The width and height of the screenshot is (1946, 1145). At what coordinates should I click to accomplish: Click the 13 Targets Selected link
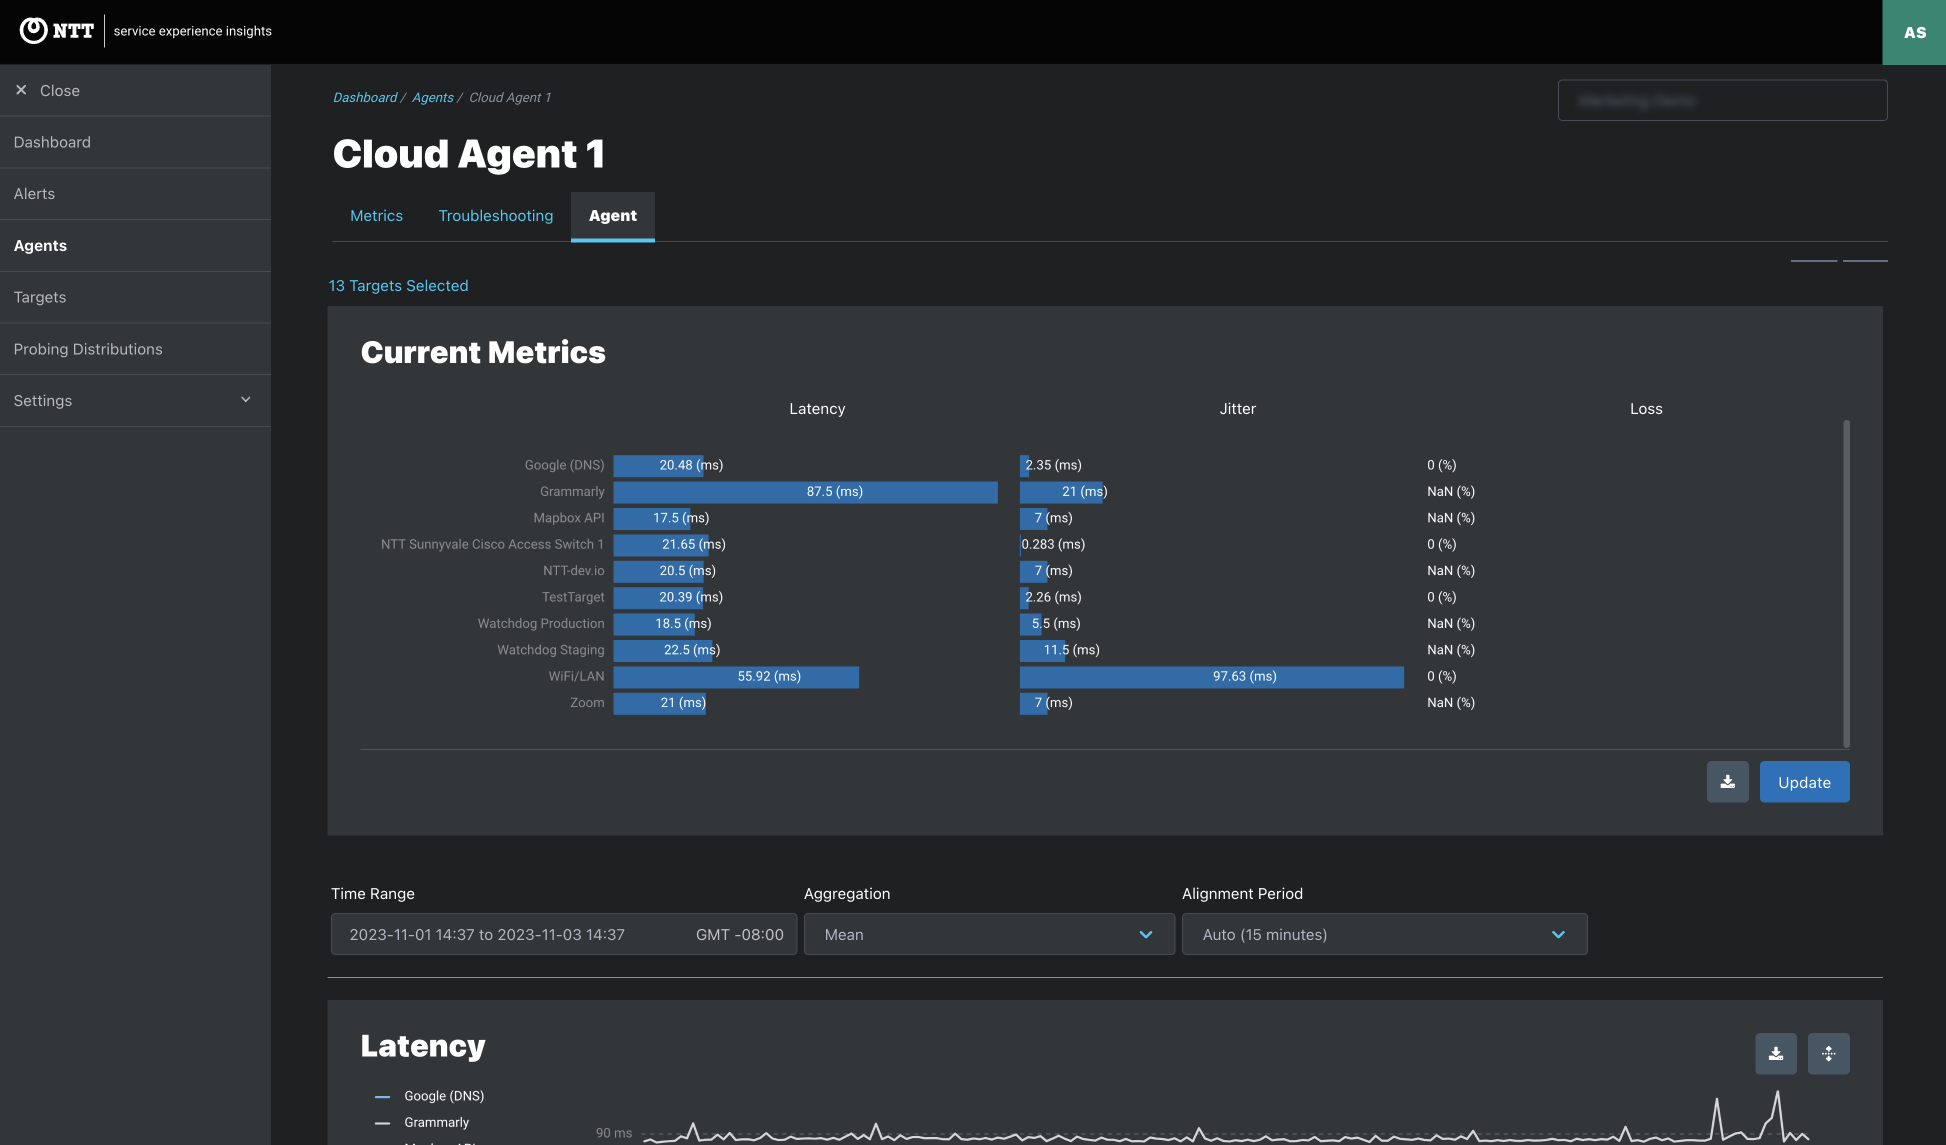coord(398,286)
